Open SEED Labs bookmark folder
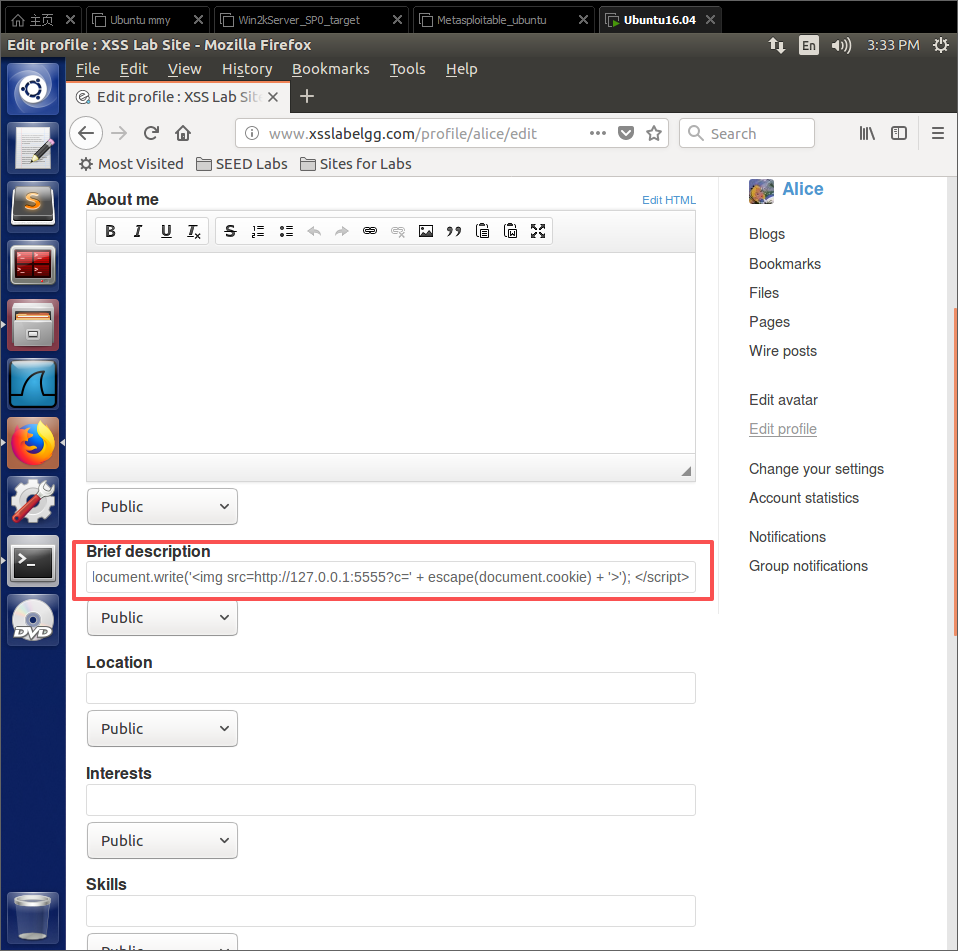 click(x=241, y=164)
